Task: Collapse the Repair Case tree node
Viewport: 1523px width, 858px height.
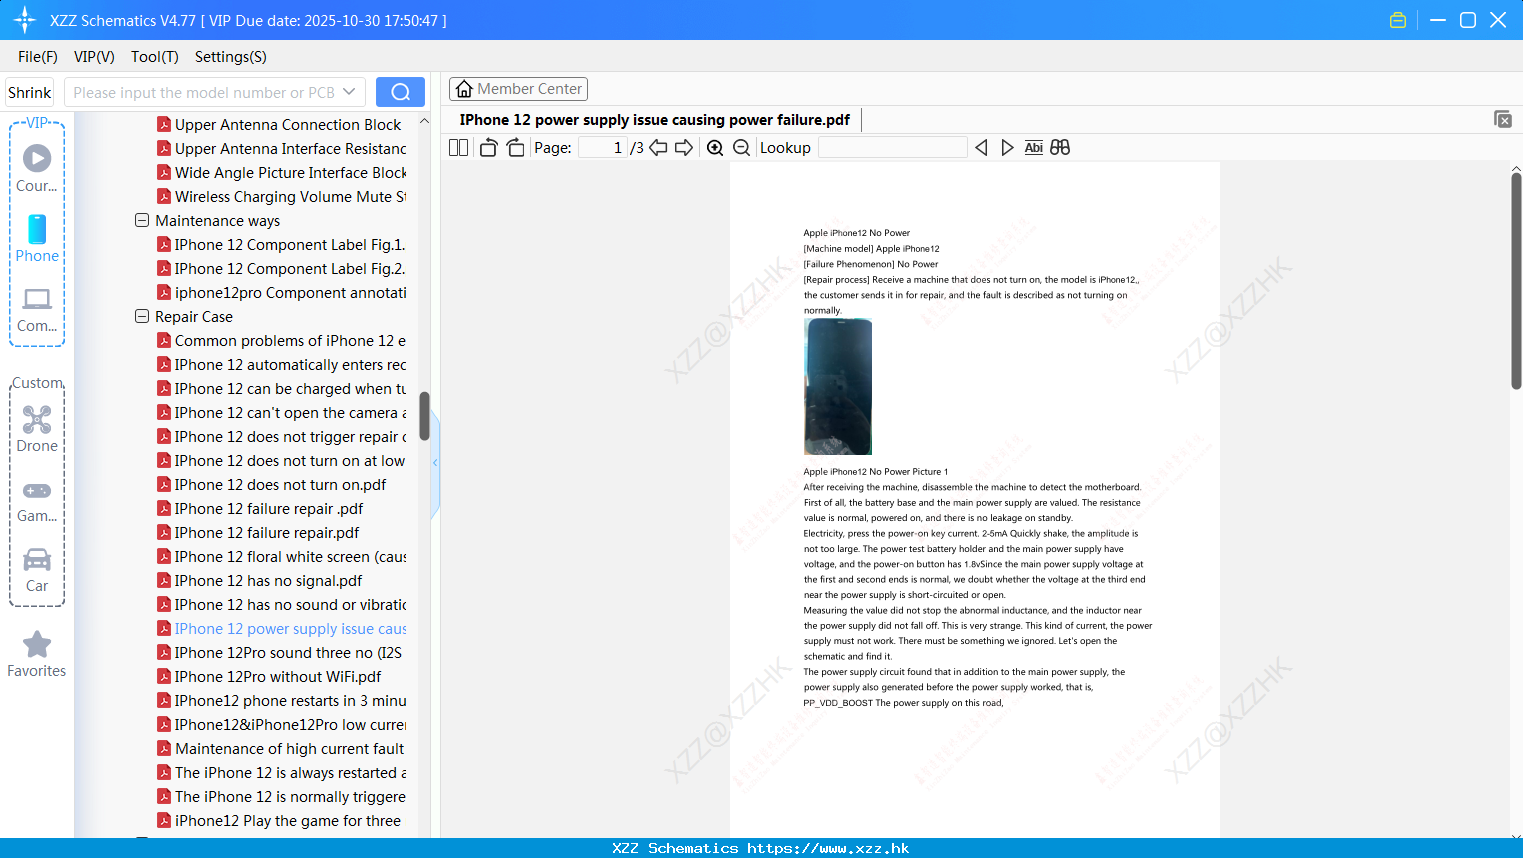Action: 142,316
